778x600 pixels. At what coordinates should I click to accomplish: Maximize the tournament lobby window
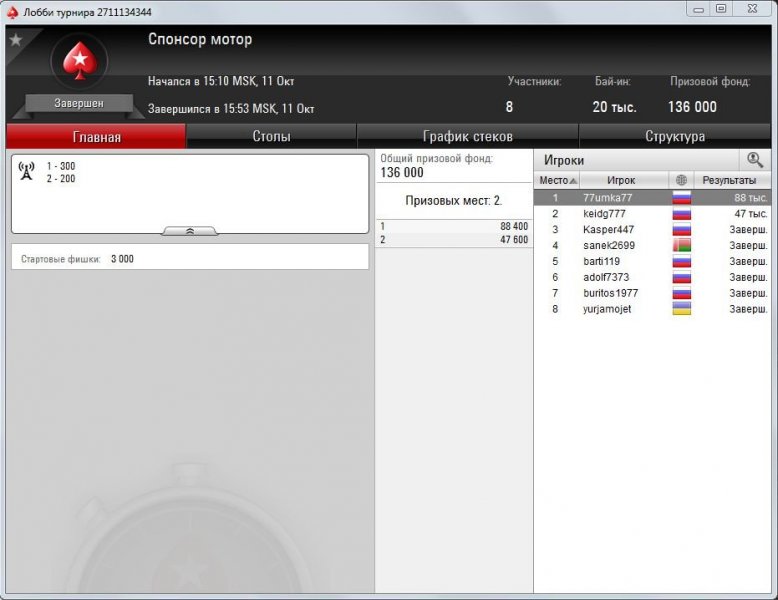pos(720,9)
